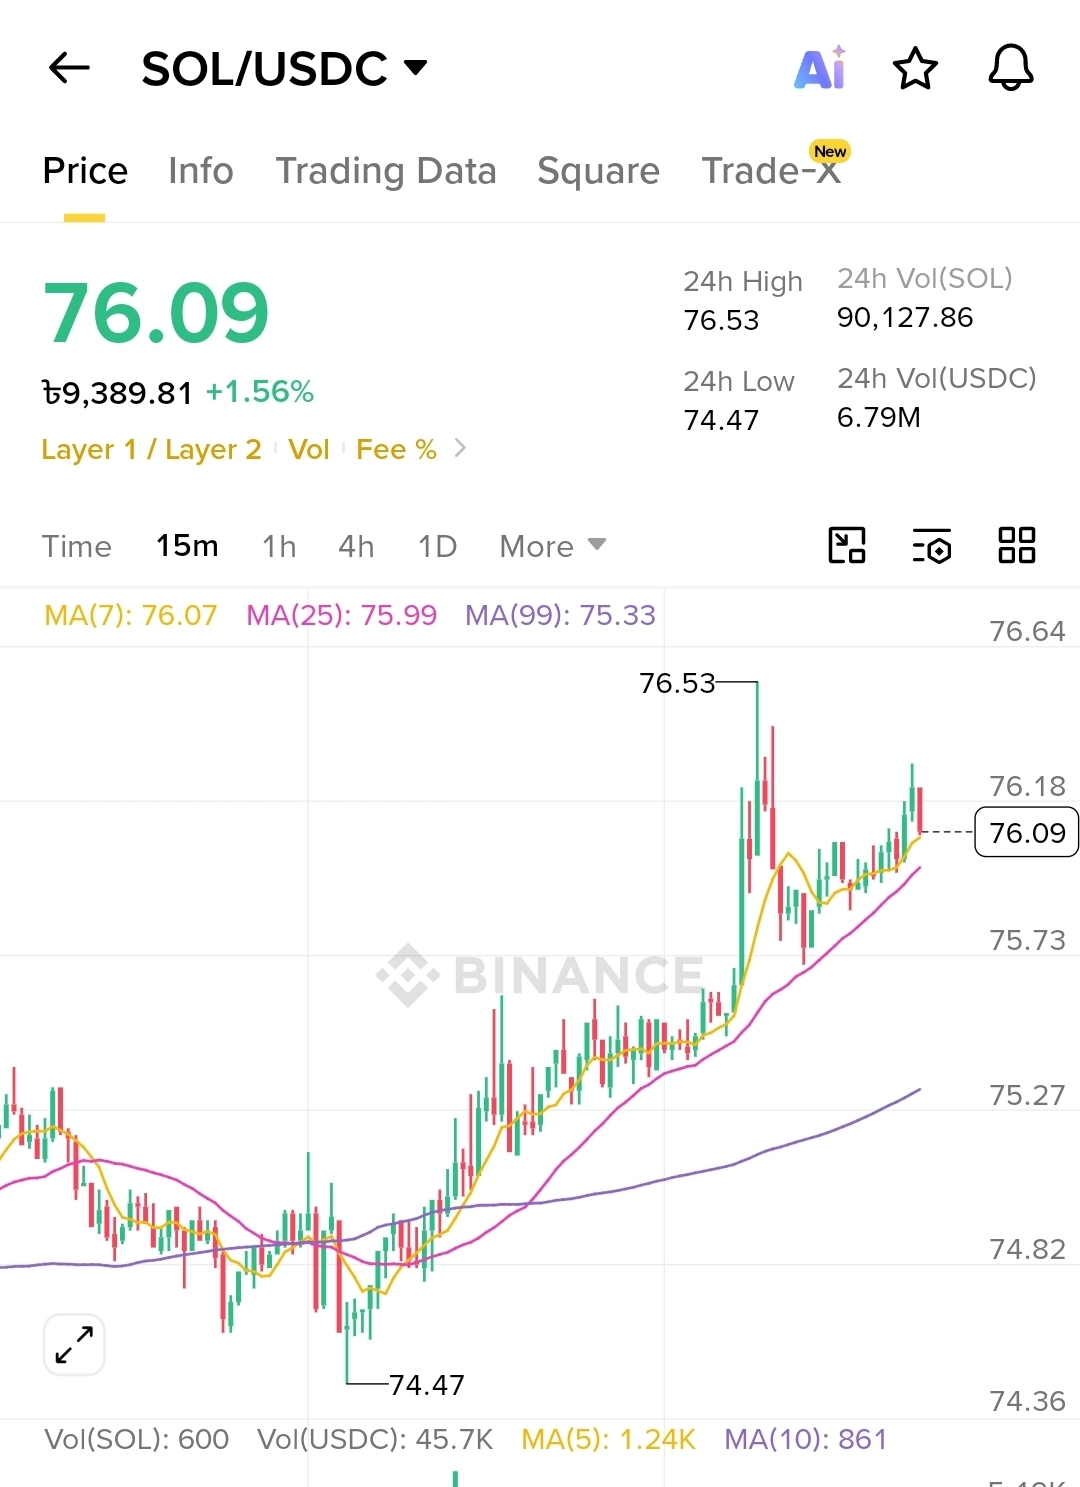Image resolution: width=1080 pixels, height=1487 pixels.
Task: Tap the MA(25): 75.99 indicator label
Action: [x=341, y=615]
